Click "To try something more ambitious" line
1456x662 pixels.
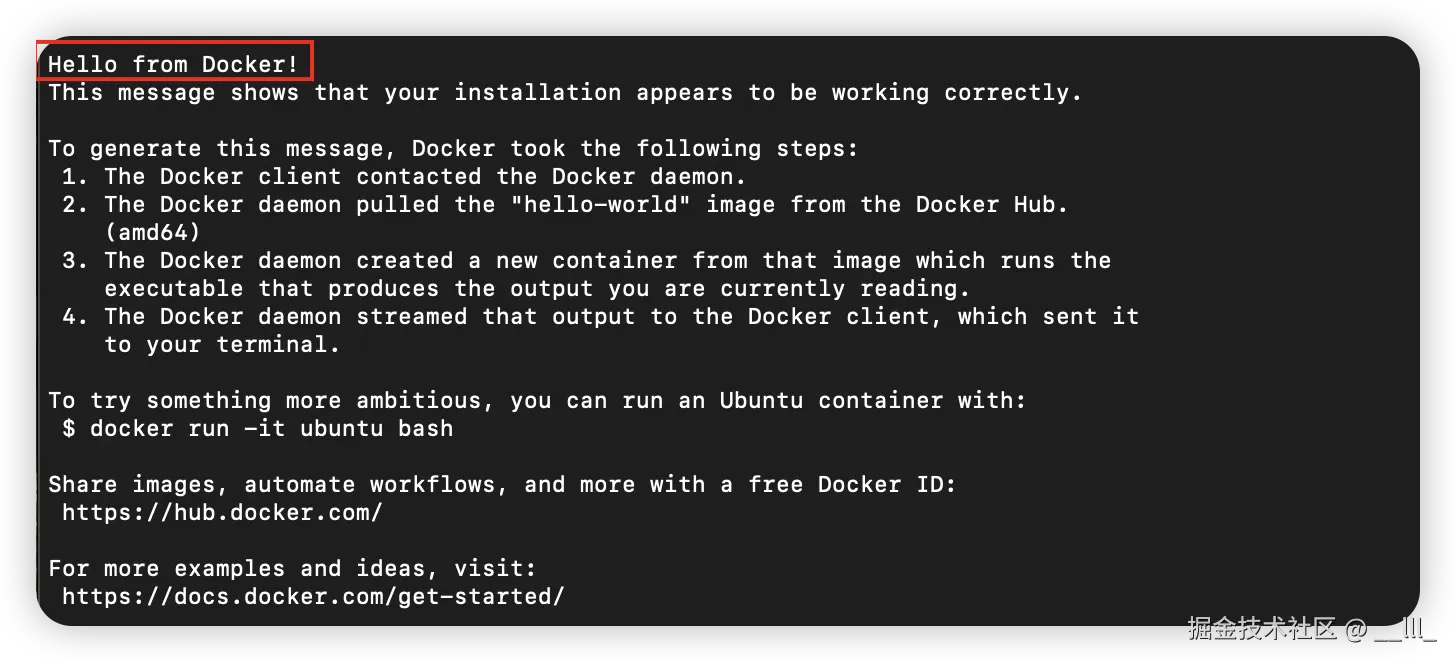tap(537, 401)
